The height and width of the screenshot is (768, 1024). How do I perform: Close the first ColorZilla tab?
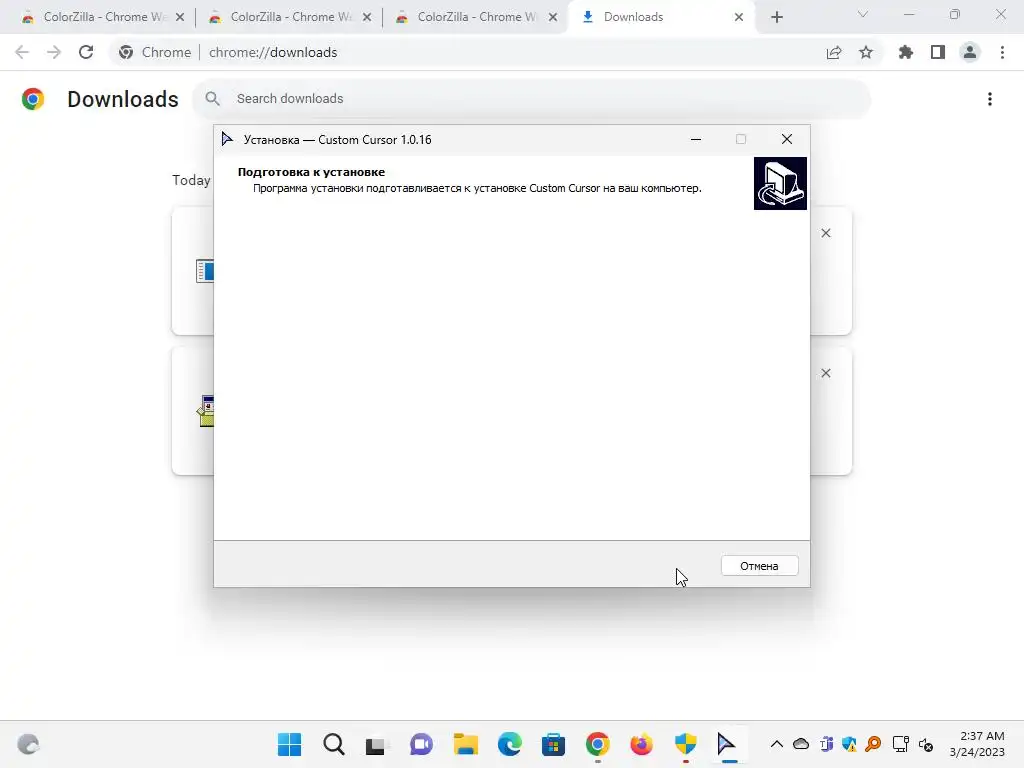pos(180,18)
